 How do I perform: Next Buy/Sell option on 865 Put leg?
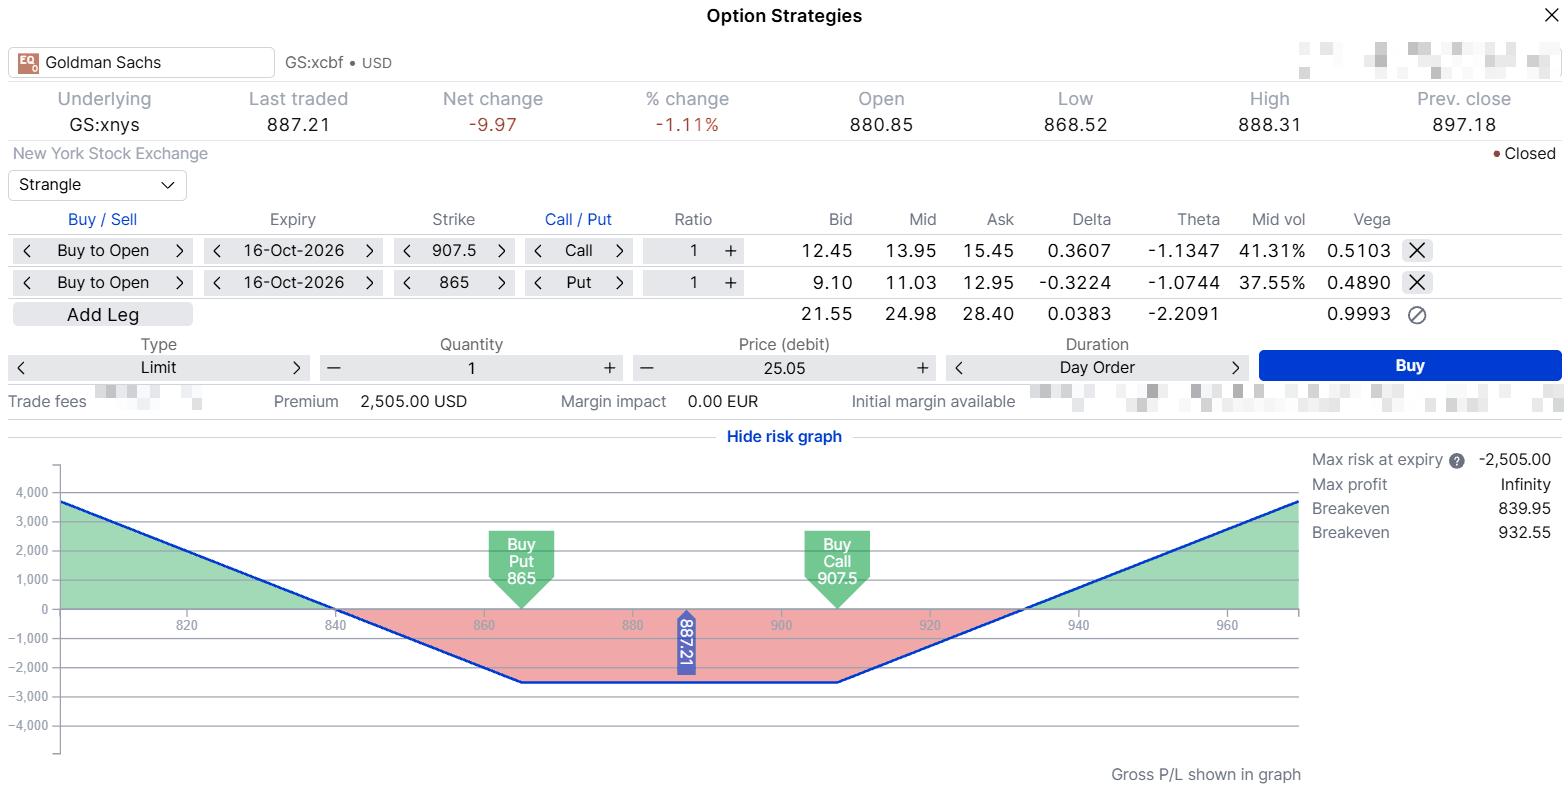click(x=179, y=283)
